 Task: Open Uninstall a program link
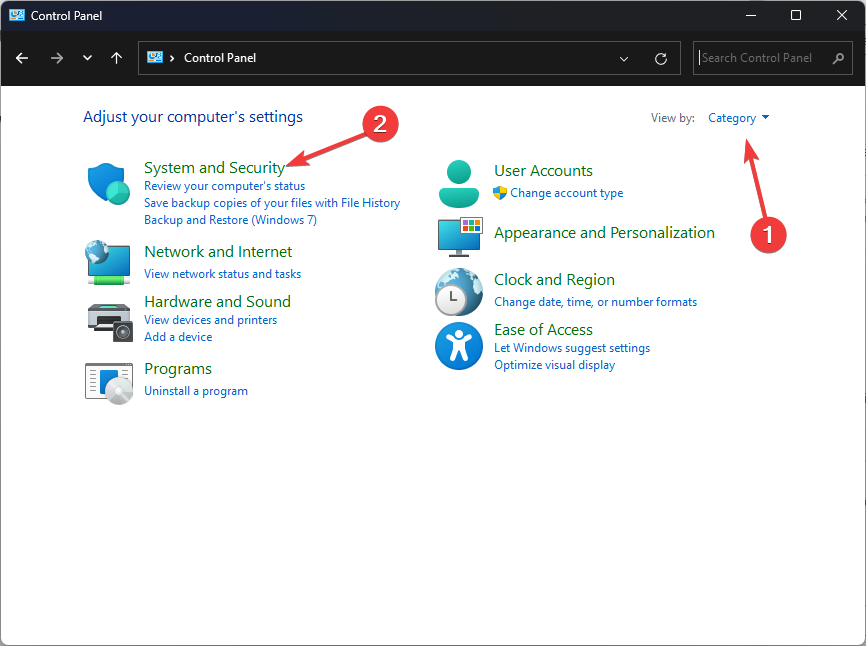point(196,391)
